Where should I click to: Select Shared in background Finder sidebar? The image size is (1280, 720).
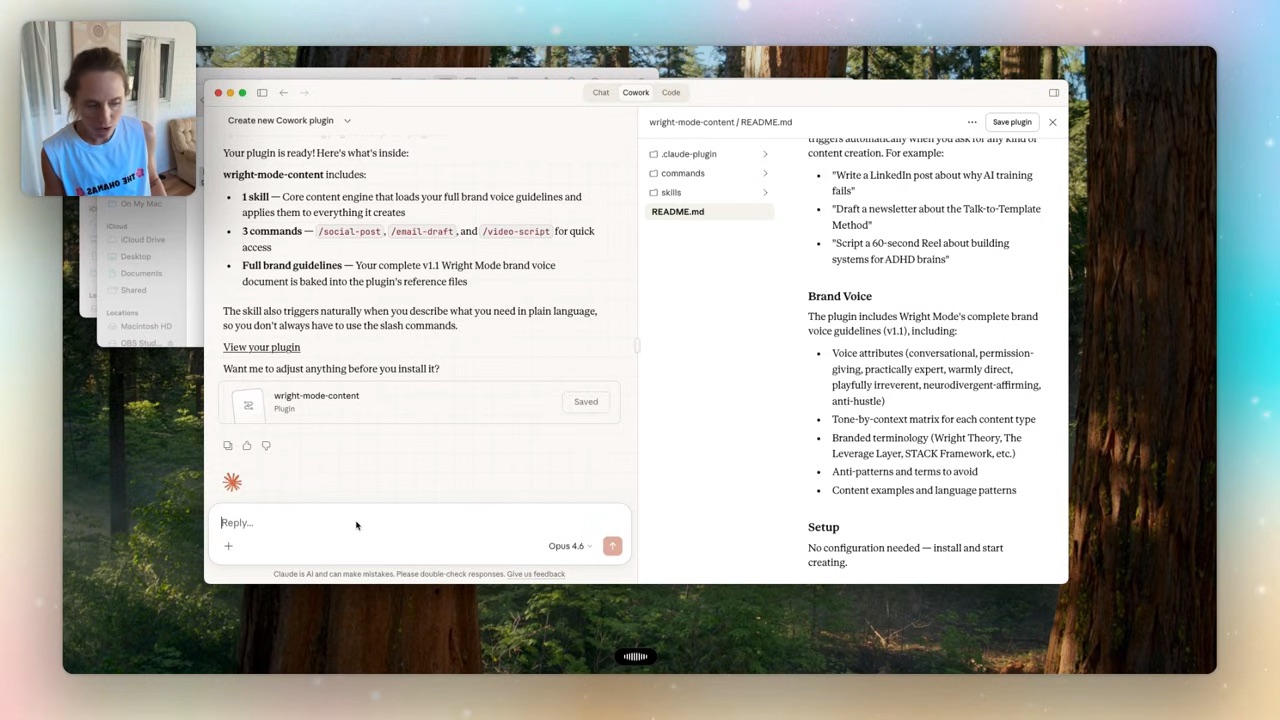[133, 291]
